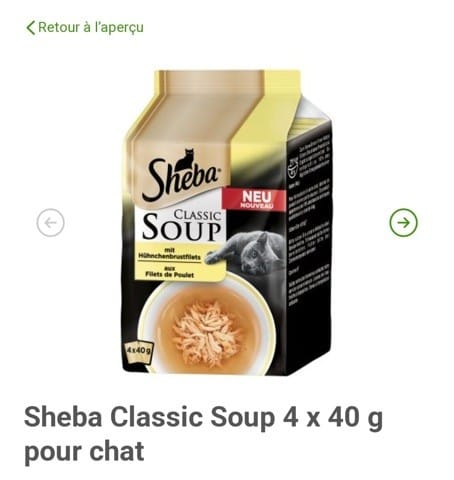This screenshot has height=480, width=454.
Task: Click the grey cat photo on the package
Action: 249,252
